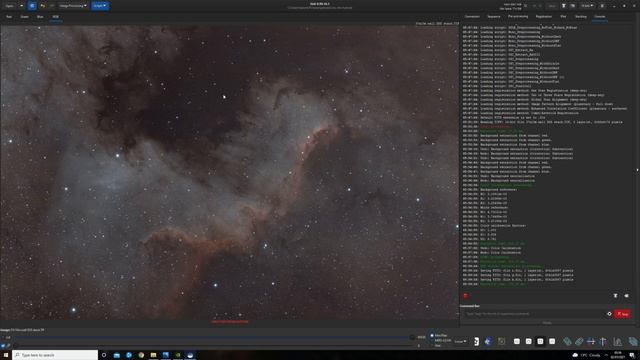Screen dimensions: 640x360
Task: Open the bit-depth dropdown in header
Action: click(587, 6)
